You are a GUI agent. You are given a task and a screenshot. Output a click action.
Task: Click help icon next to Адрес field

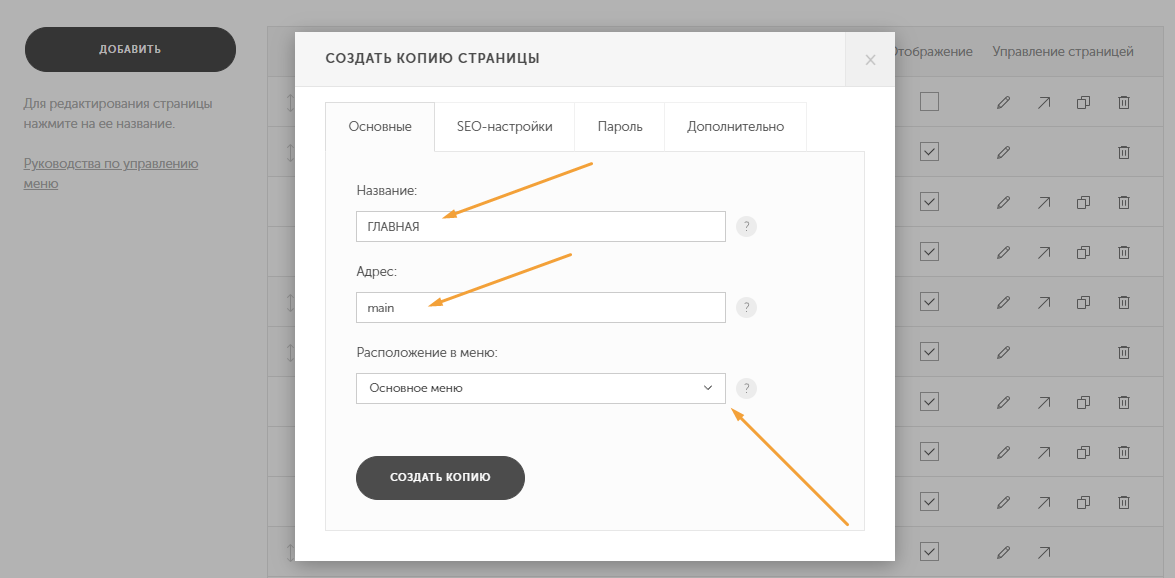[x=746, y=307]
